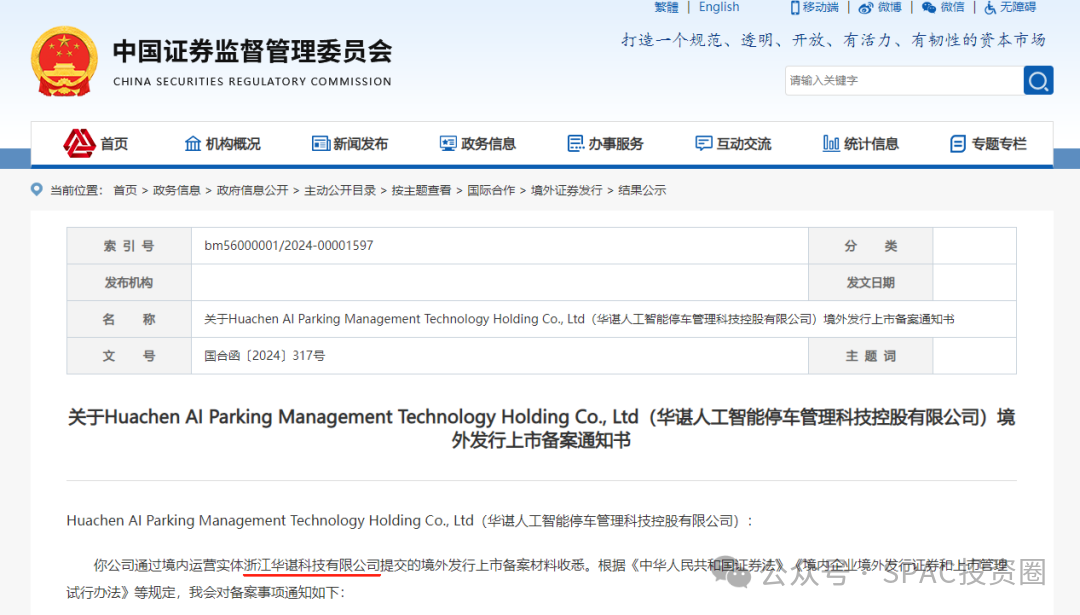Click the main article heading

coord(541,428)
